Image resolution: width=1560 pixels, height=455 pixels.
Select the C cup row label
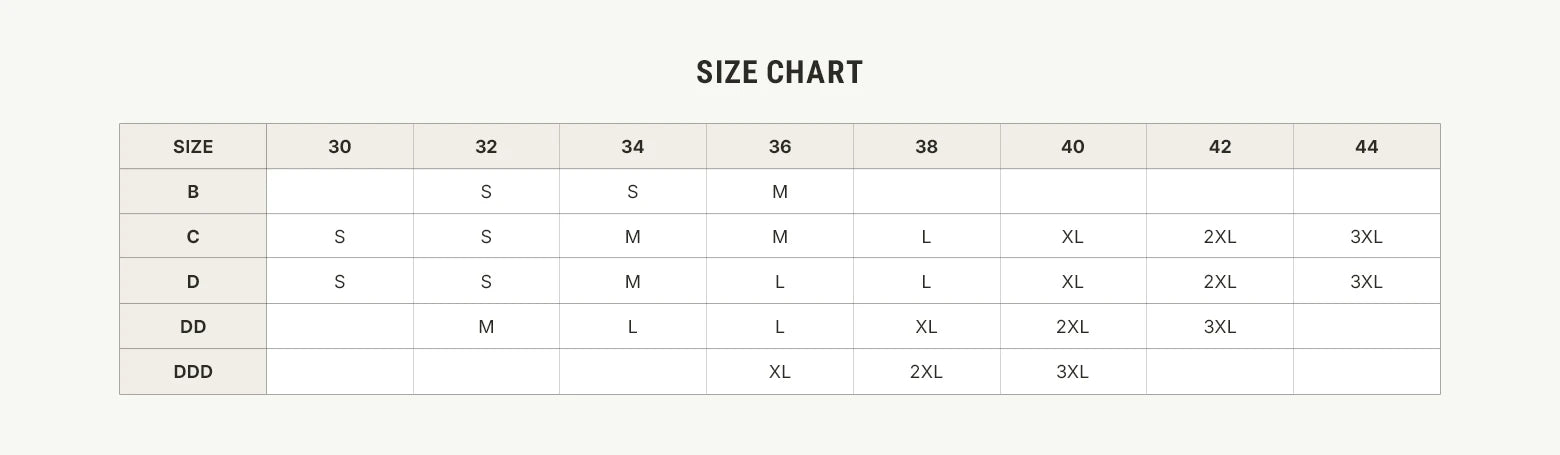coord(193,236)
